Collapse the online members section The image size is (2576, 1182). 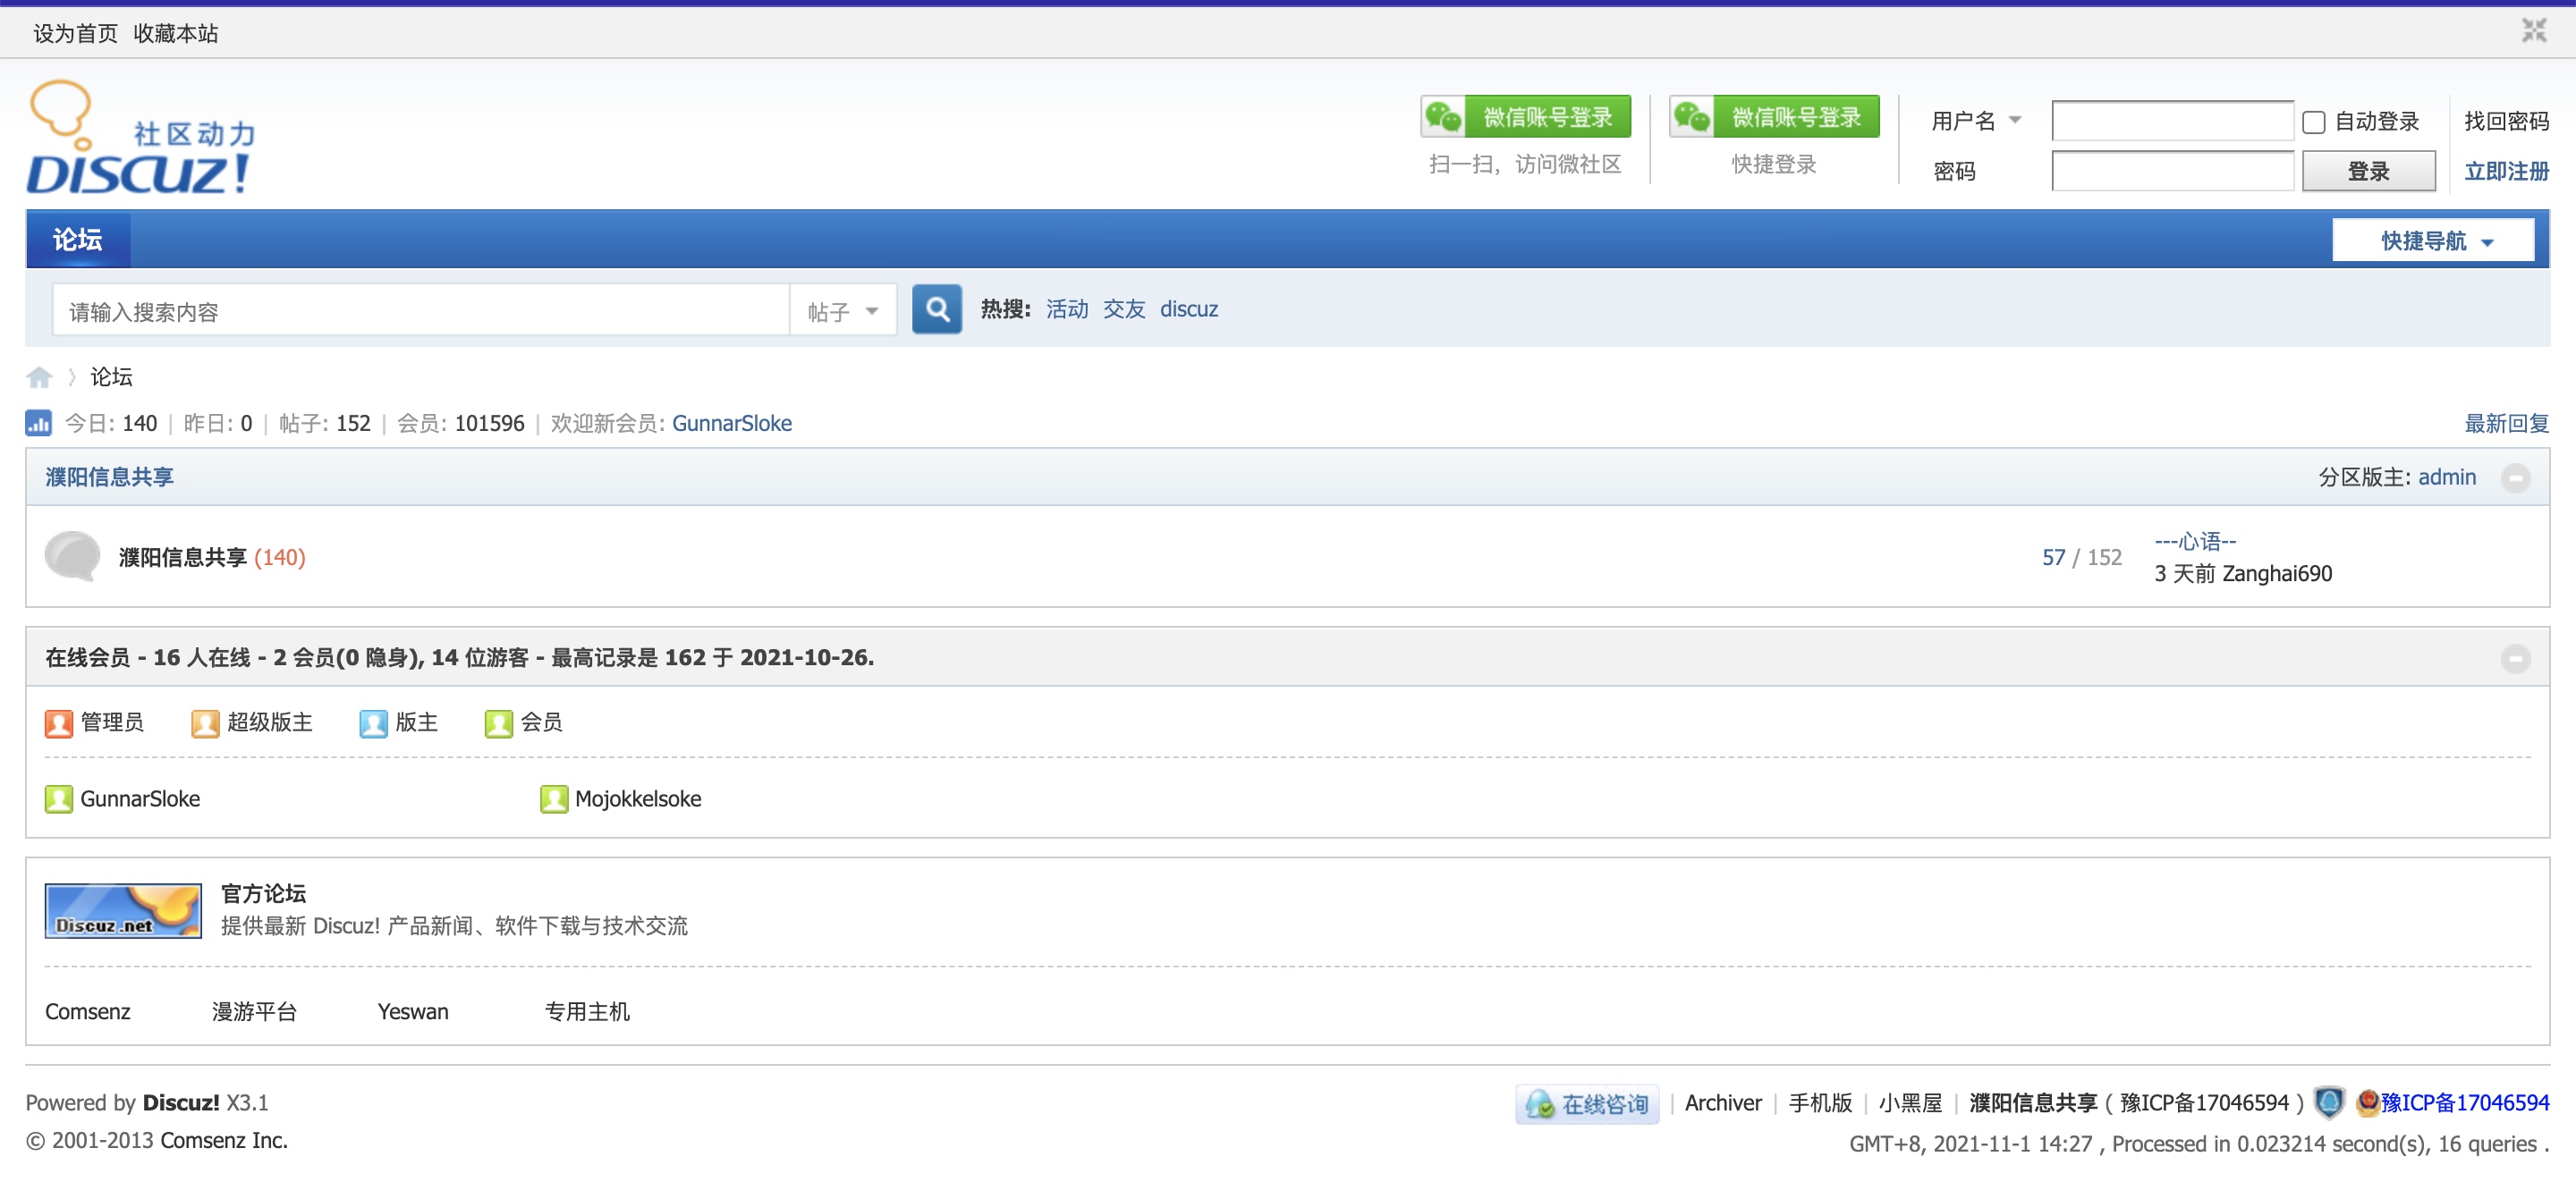[x=2514, y=658]
